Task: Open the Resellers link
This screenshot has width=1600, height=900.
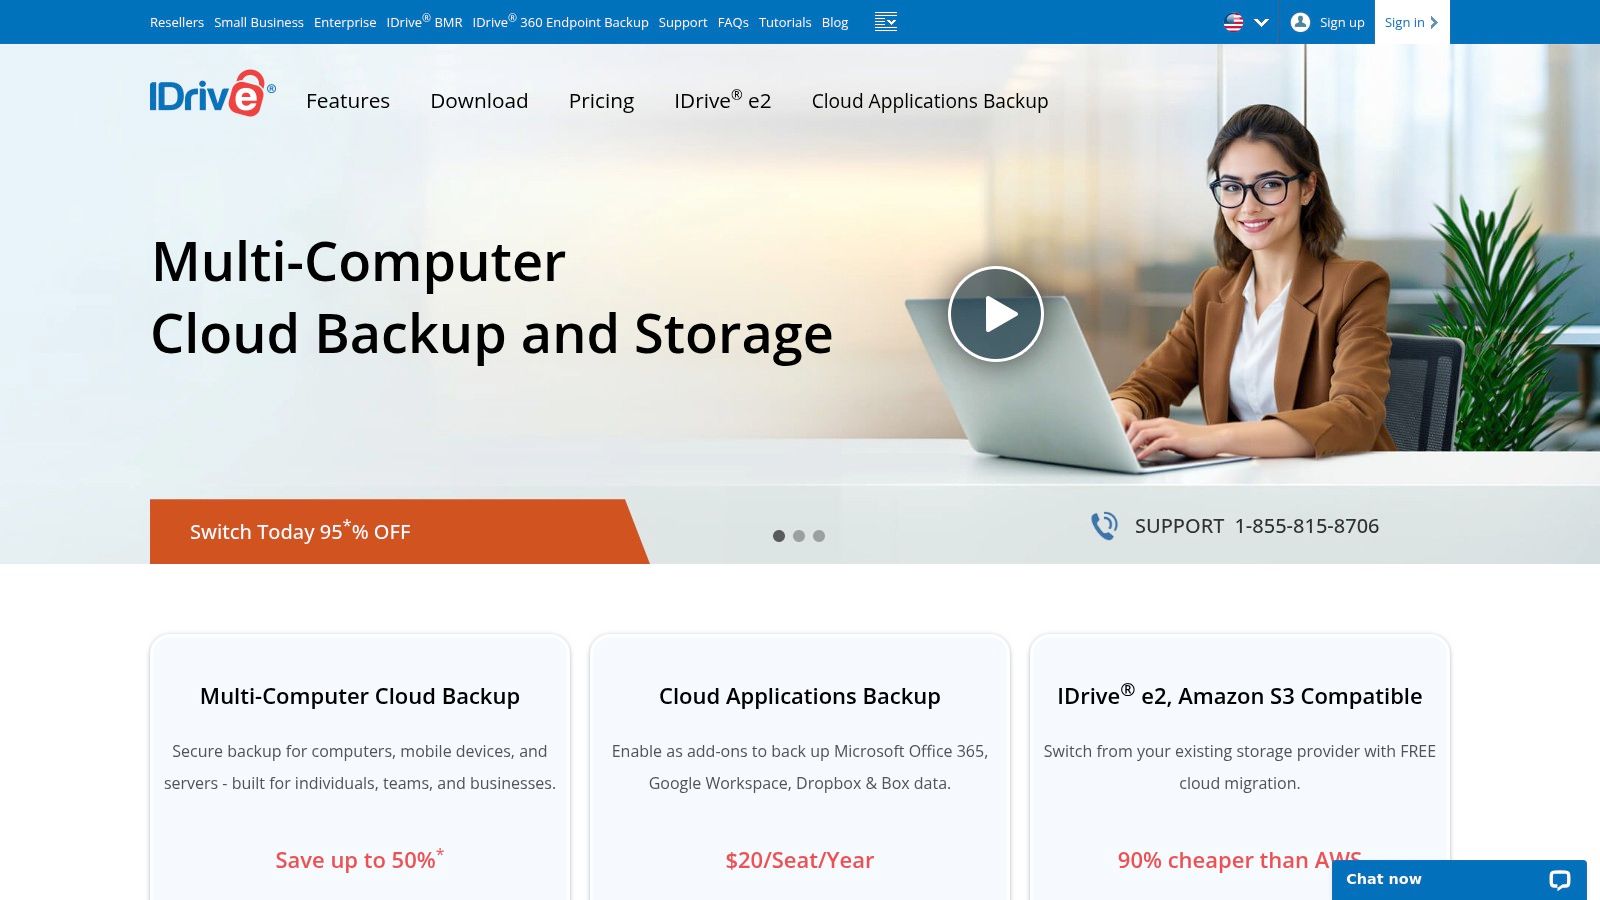Action: [x=177, y=22]
